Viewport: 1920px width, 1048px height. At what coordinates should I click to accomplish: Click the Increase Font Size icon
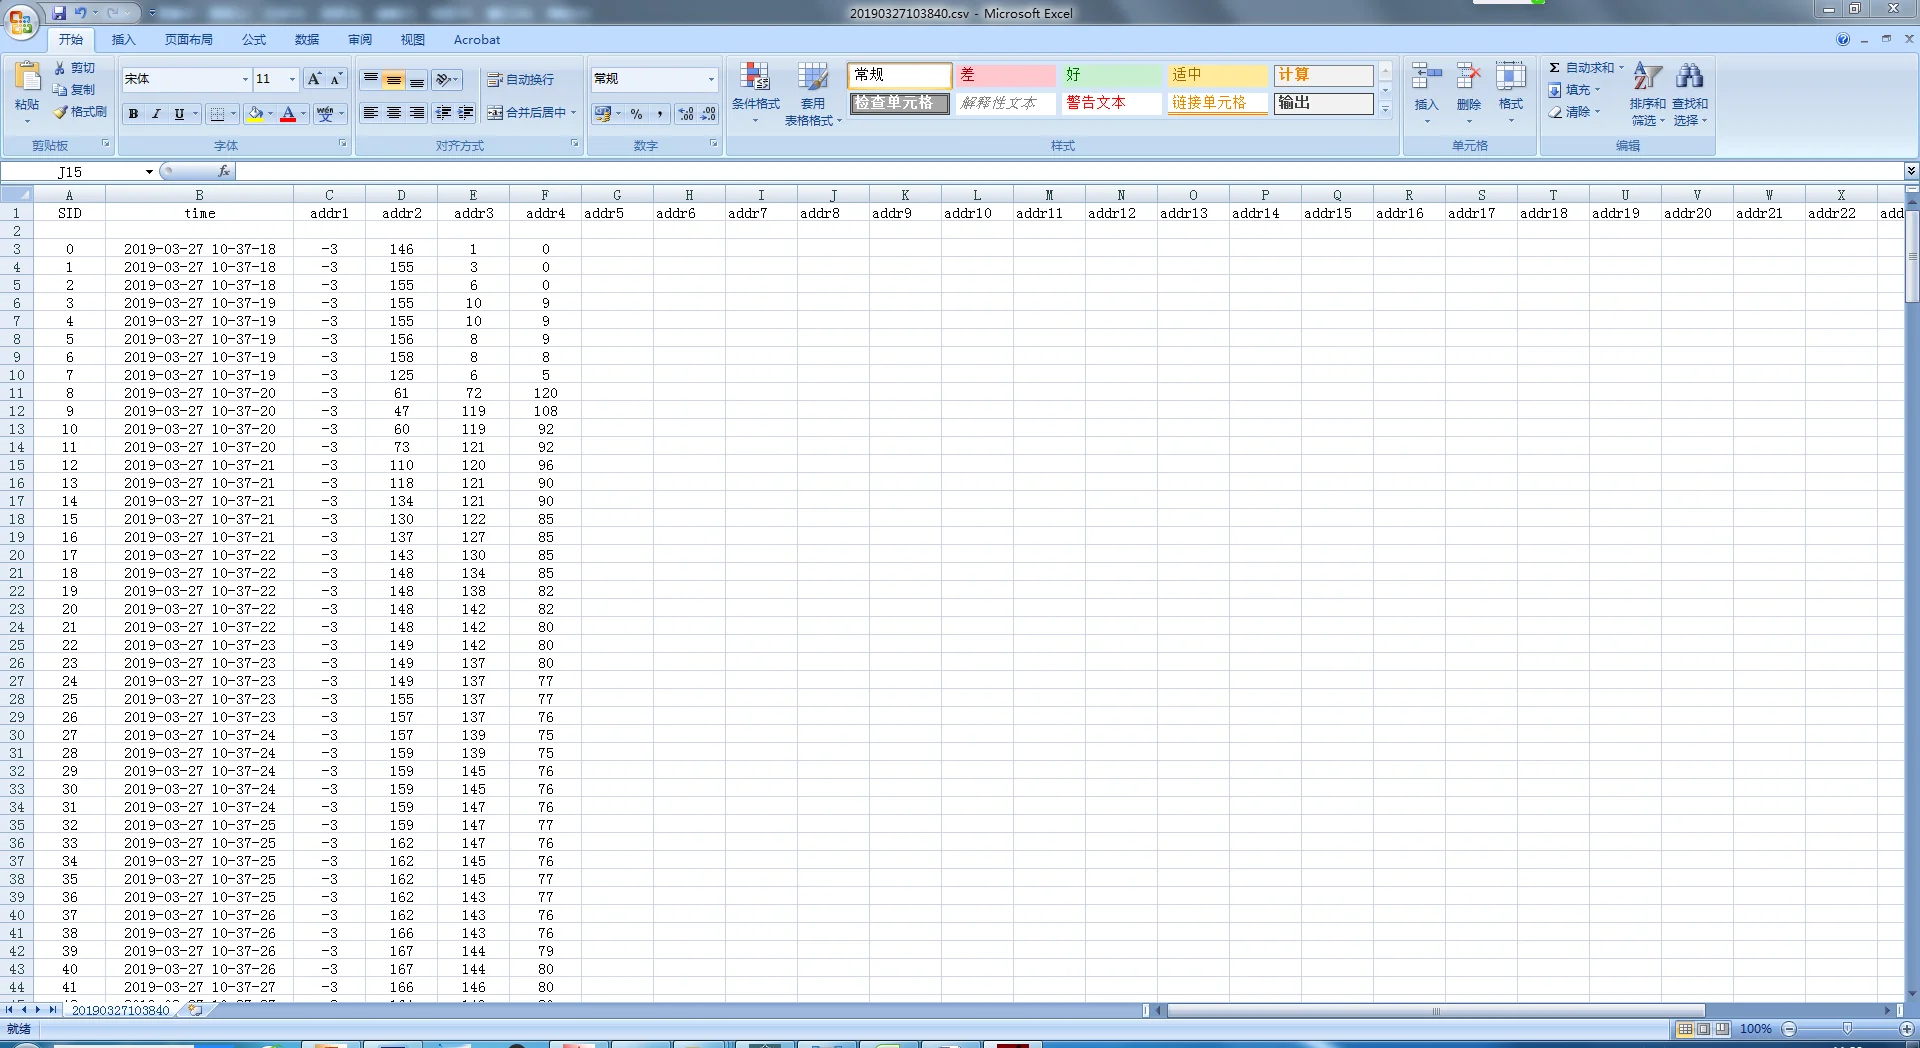[314, 79]
